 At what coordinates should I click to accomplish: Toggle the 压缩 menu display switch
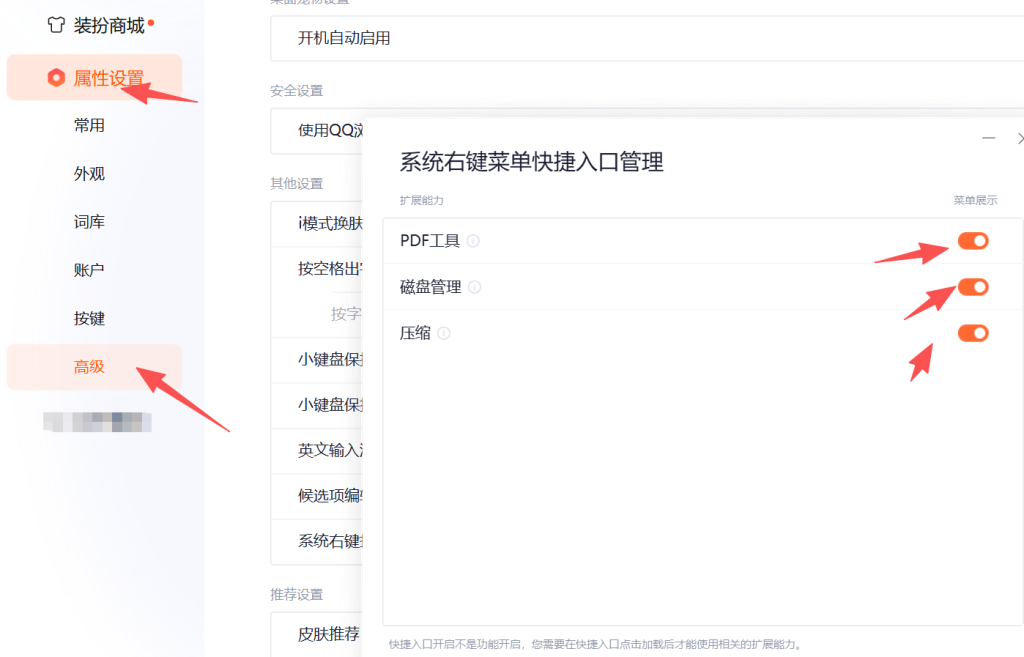click(x=972, y=333)
